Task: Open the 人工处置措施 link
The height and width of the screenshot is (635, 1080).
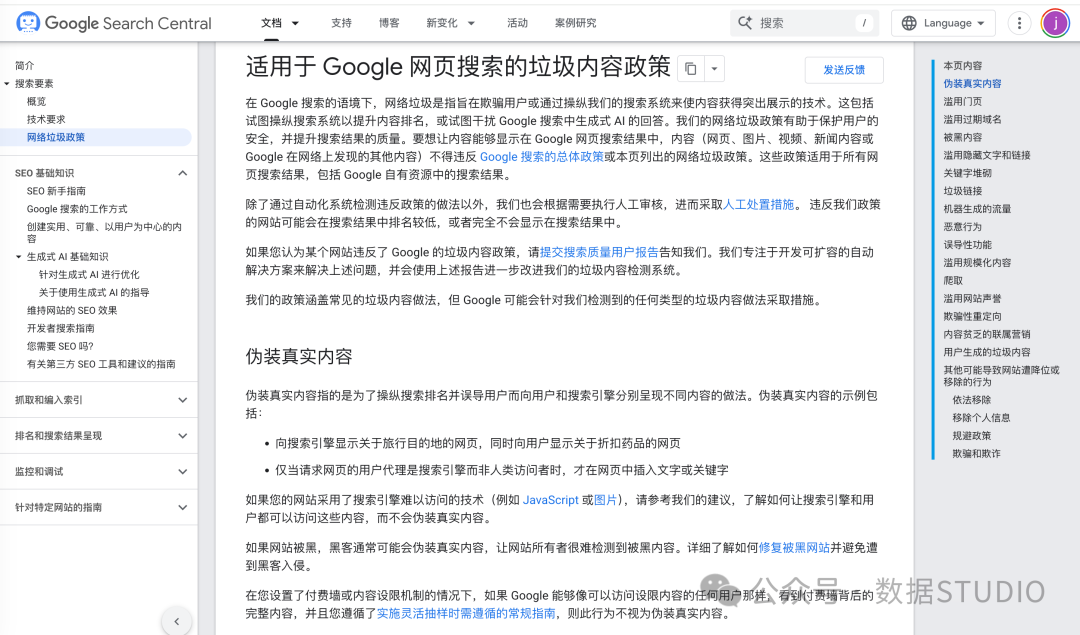Action: tap(758, 205)
